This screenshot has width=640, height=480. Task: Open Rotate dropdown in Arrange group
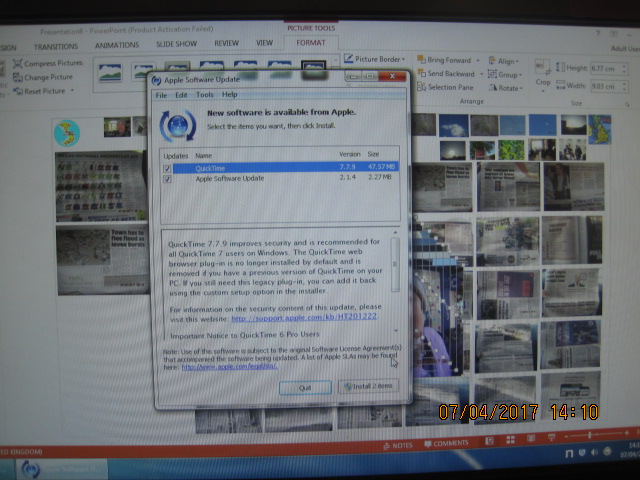coord(506,88)
